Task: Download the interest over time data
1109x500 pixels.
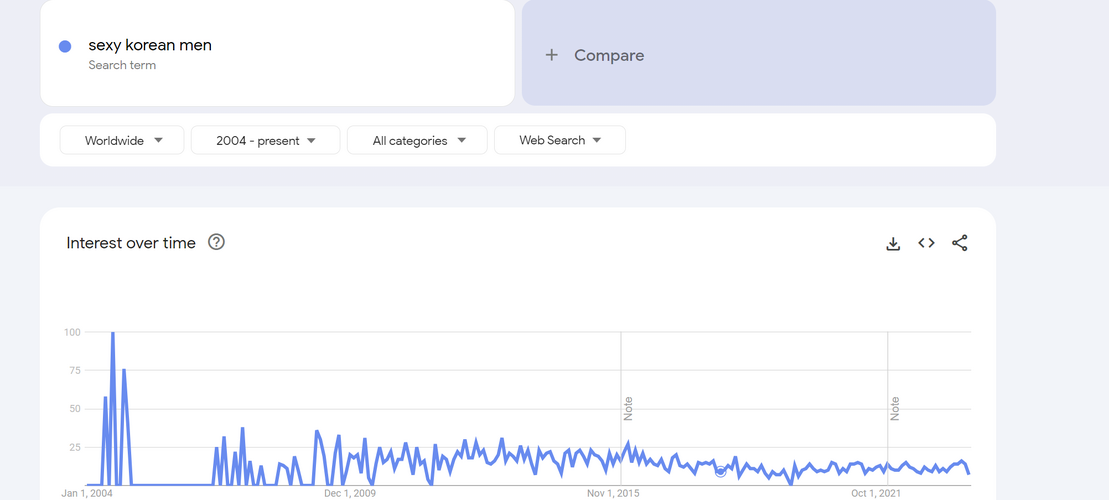Action: tap(893, 243)
